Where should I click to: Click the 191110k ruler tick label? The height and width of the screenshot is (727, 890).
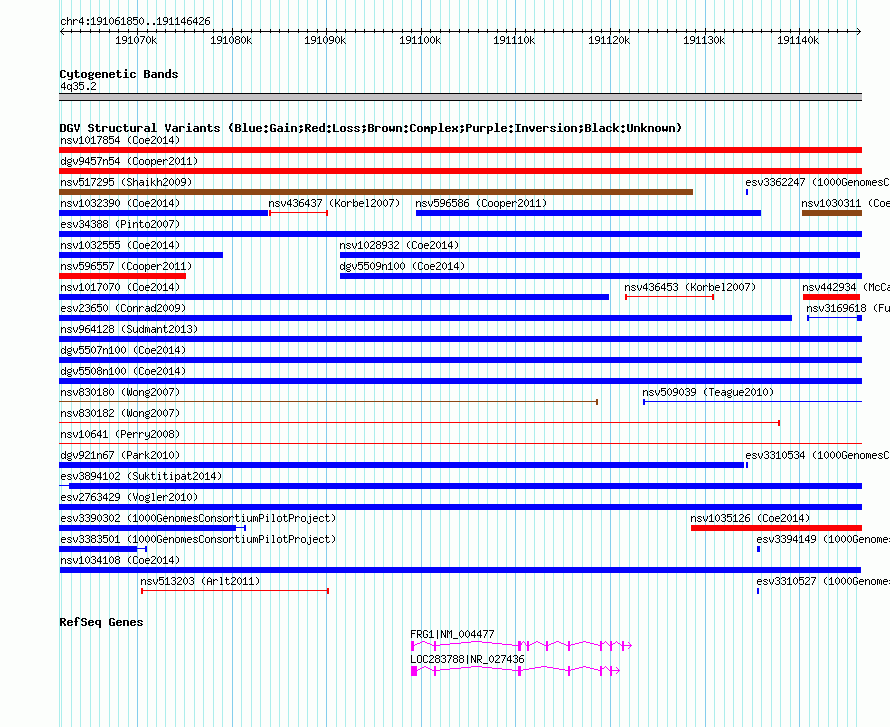514,40
